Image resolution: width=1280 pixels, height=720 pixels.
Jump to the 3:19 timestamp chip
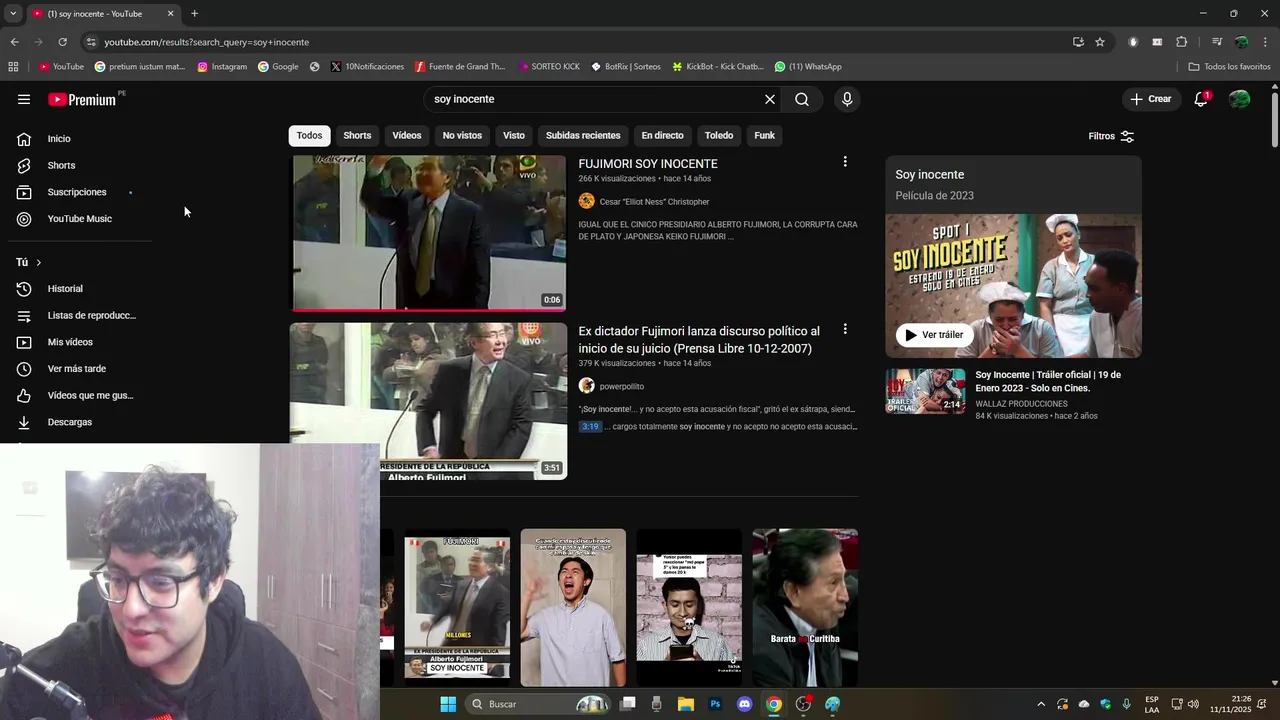point(591,426)
